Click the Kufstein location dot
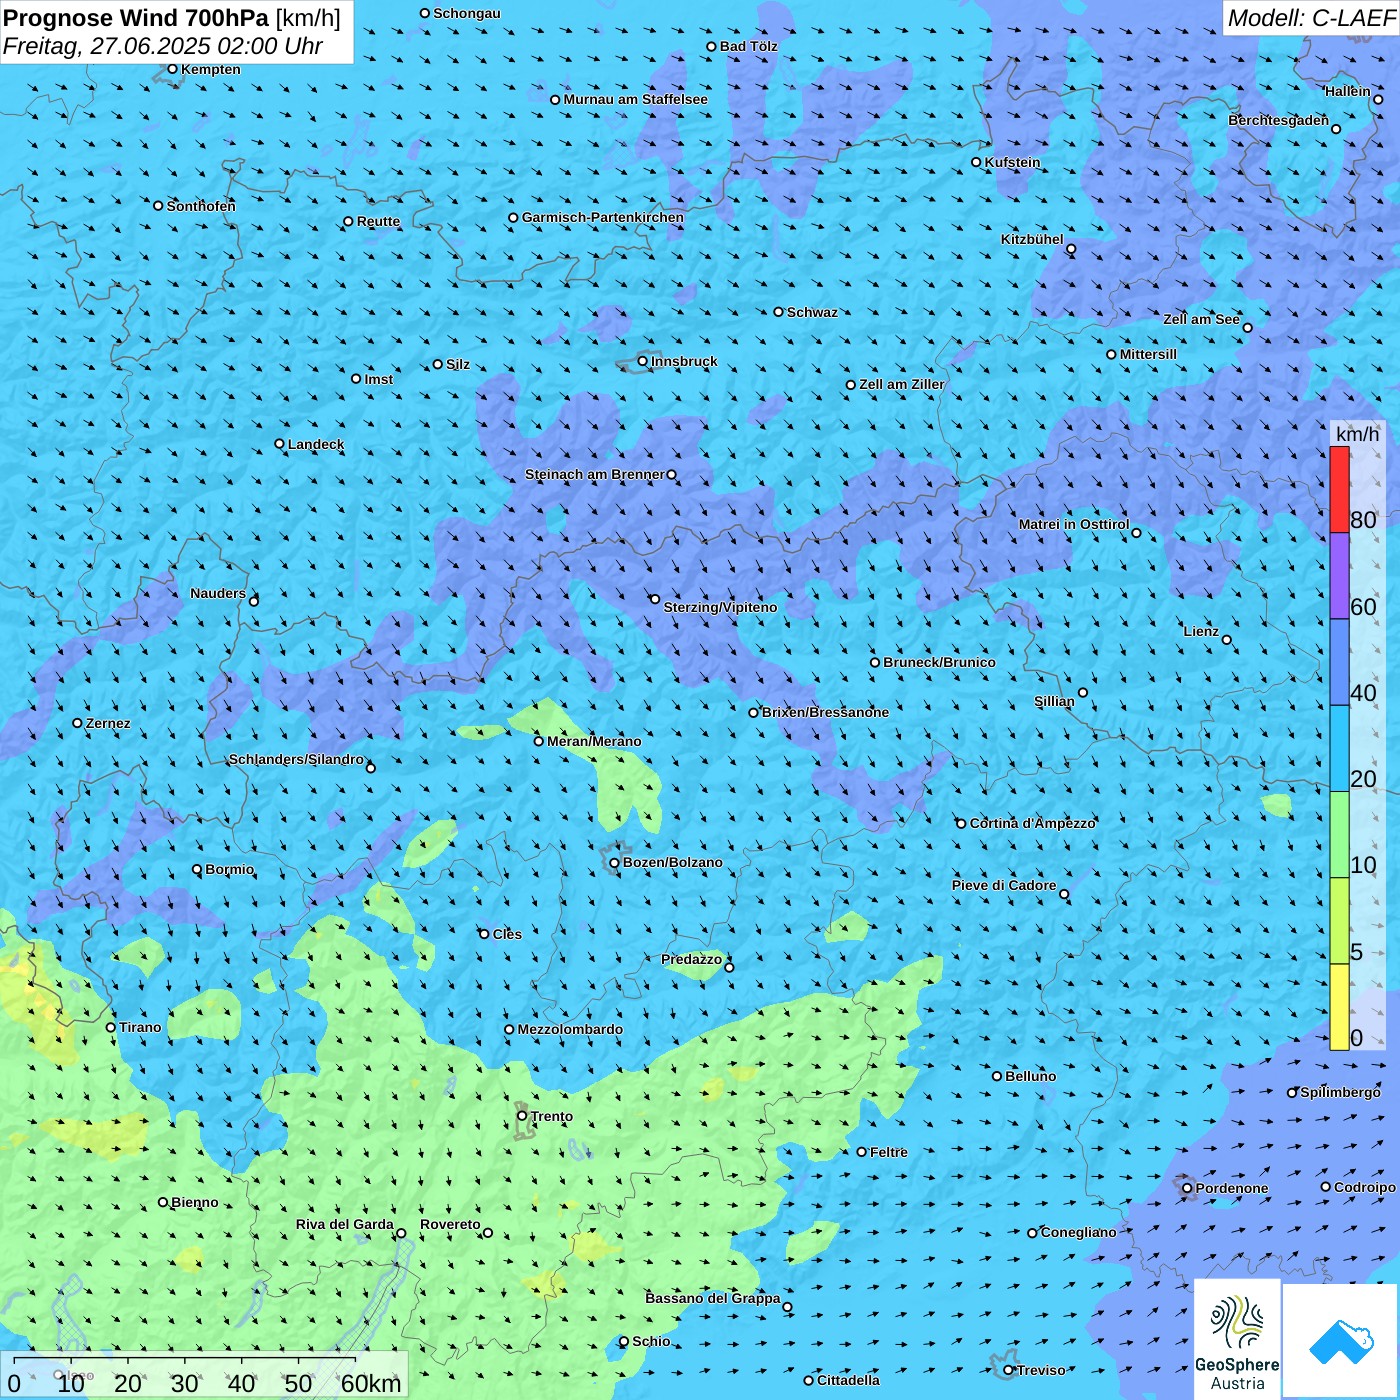The height and width of the screenshot is (1400, 1400). coord(976,162)
